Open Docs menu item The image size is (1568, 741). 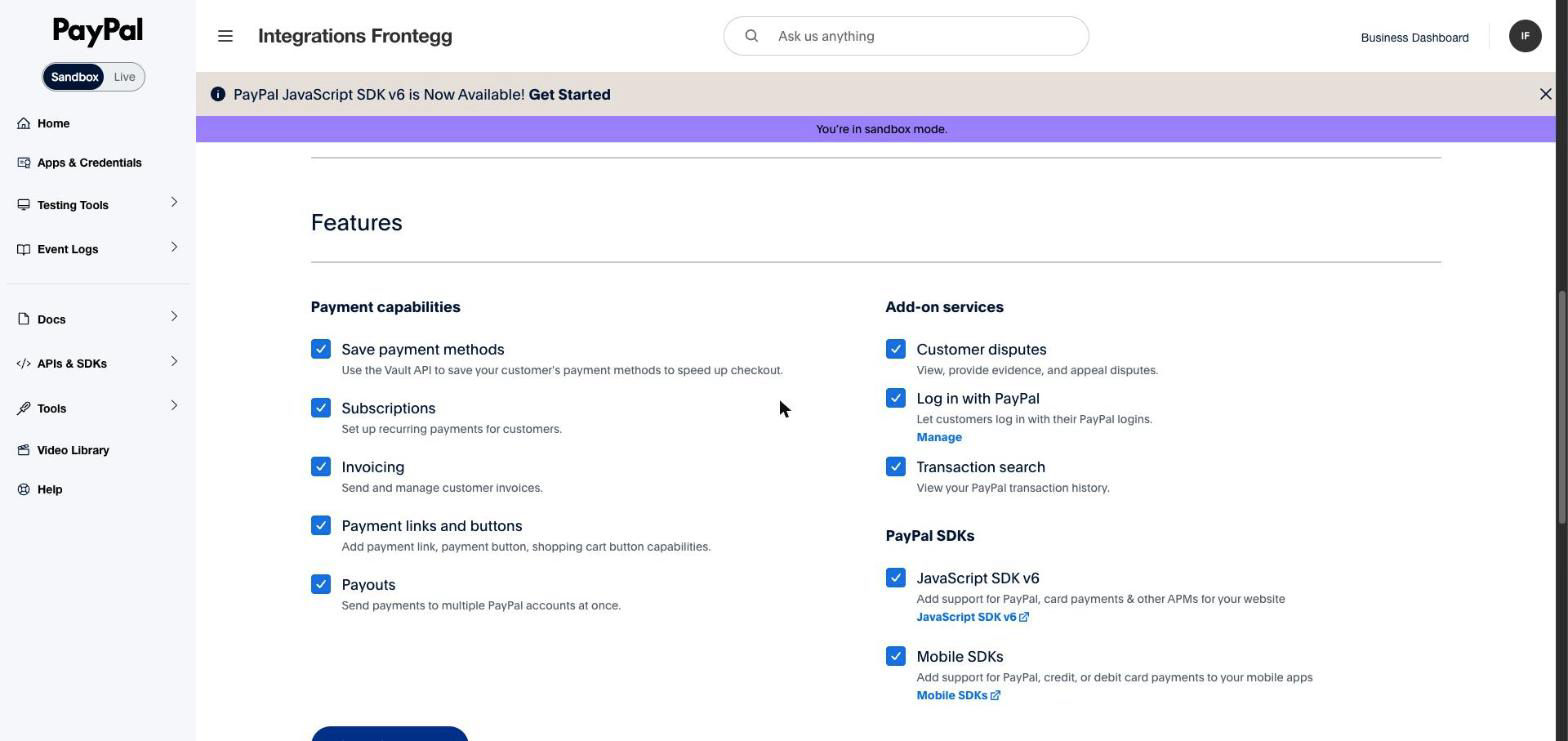pos(51,319)
